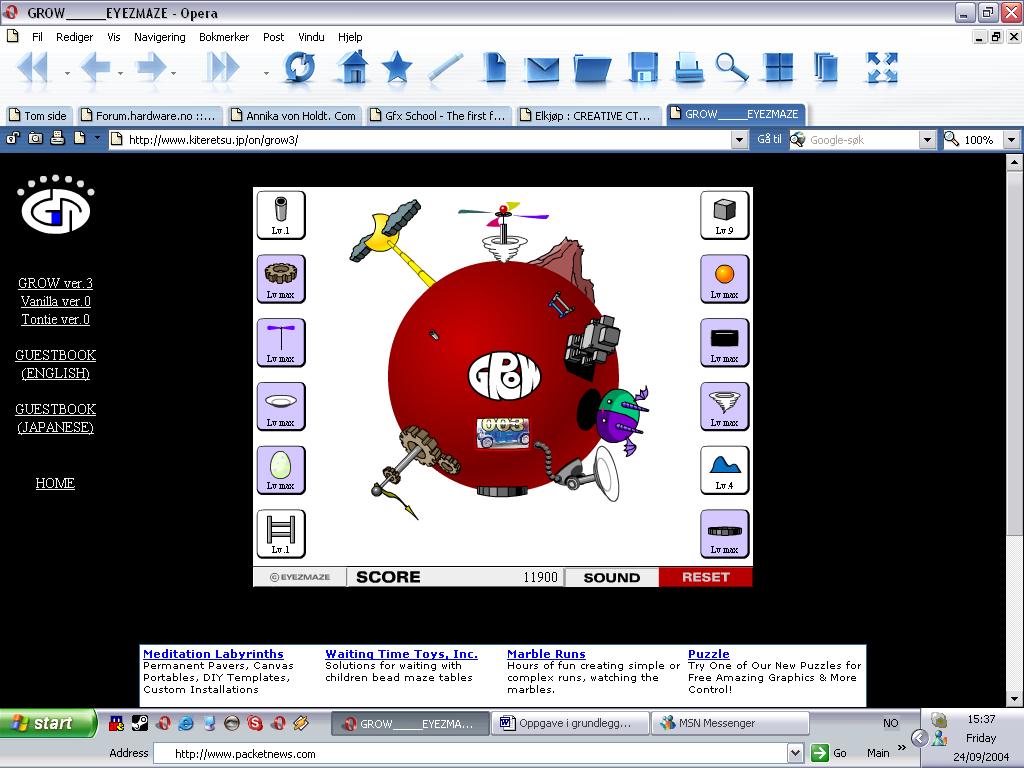Image resolution: width=1024 pixels, height=768 pixels.
Task: Open the Navigering menu
Action: click(159, 37)
